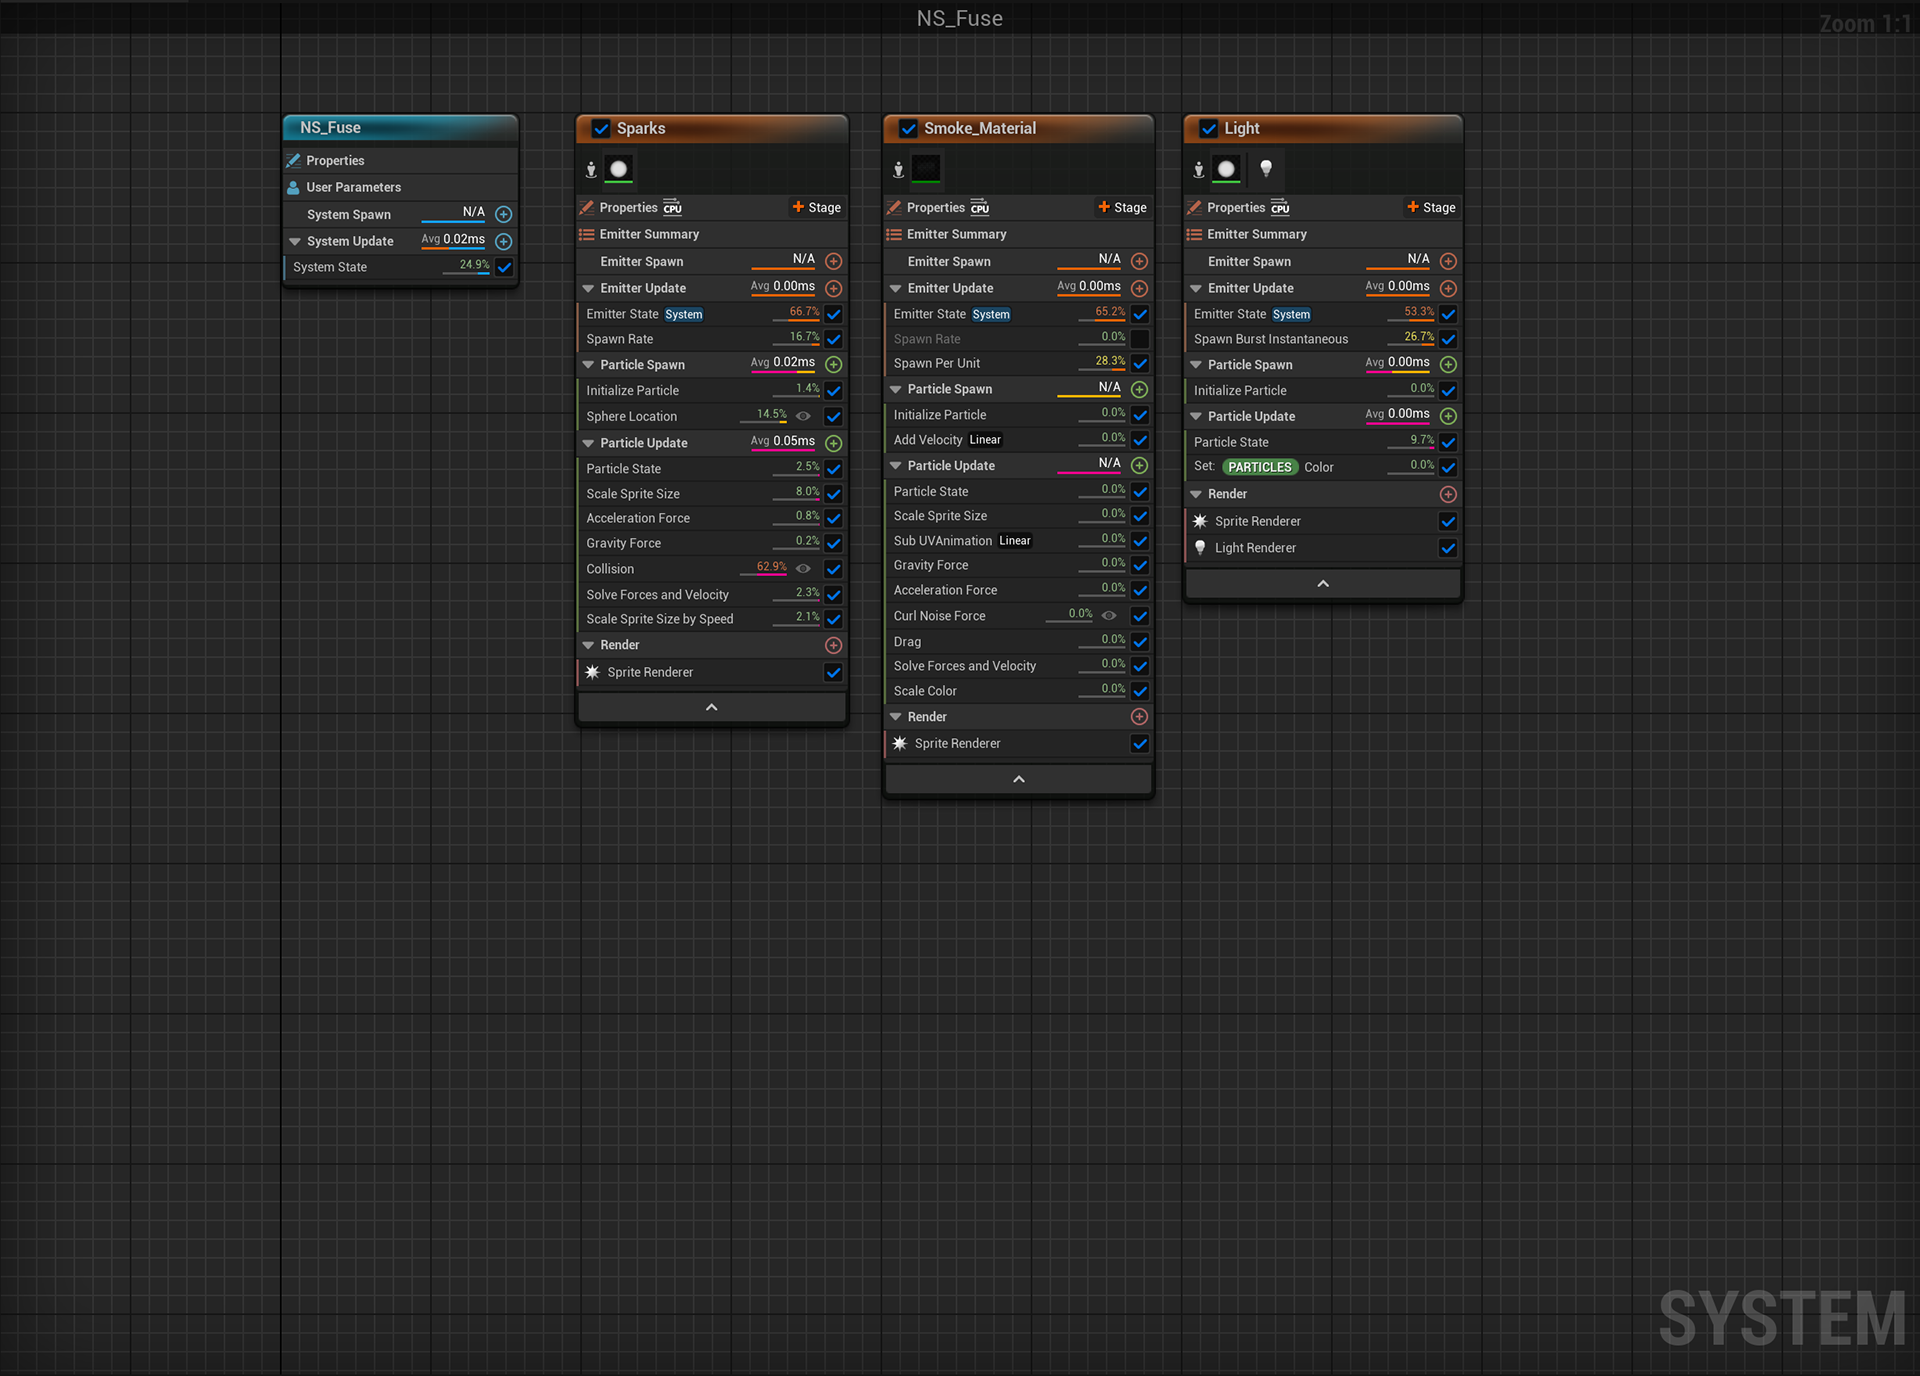Disable the Sparks emitter checkbox
The image size is (1920, 1376).
[x=601, y=128]
